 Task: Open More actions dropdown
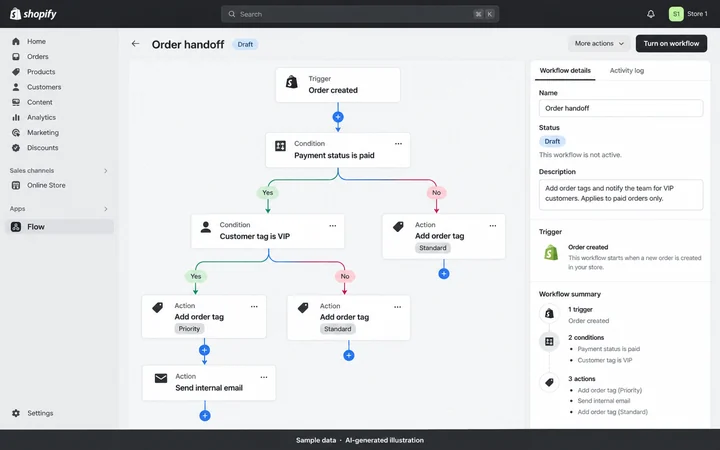coord(599,44)
